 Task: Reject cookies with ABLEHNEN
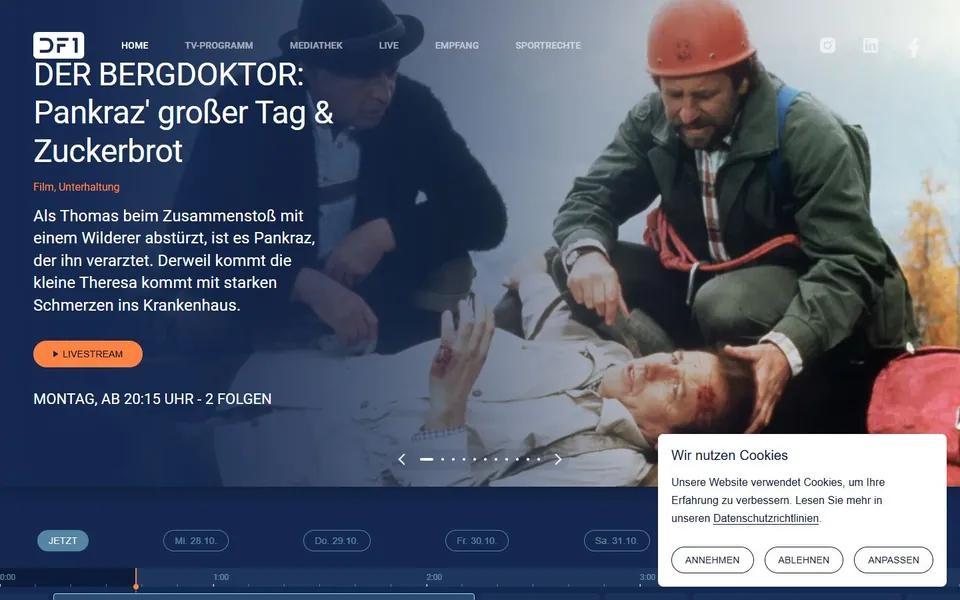point(803,560)
